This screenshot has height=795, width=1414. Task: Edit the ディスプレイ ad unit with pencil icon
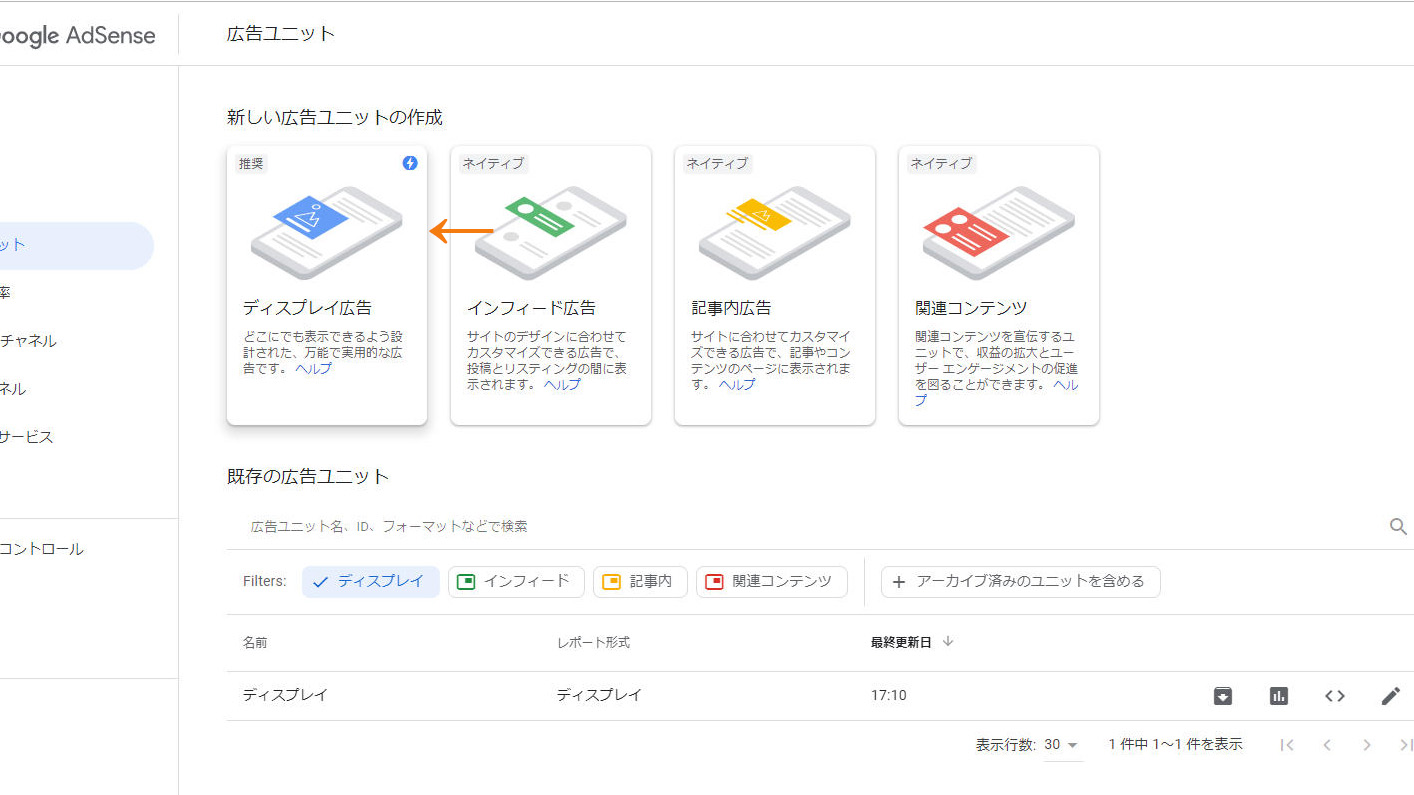(1391, 696)
